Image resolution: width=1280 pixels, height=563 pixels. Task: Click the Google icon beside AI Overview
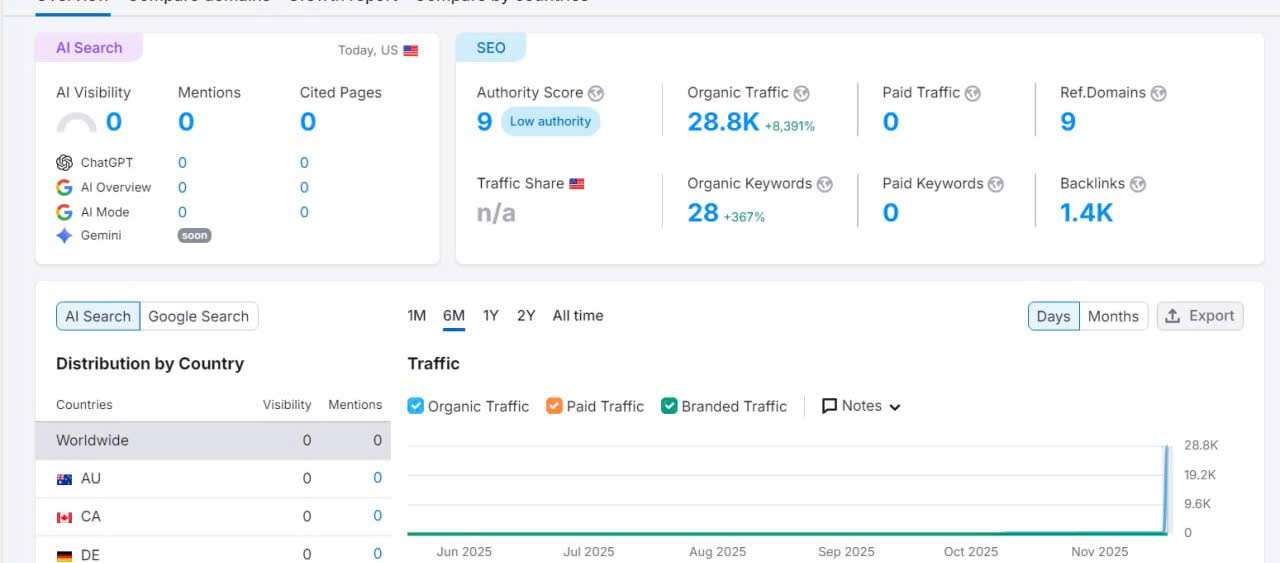point(64,188)
